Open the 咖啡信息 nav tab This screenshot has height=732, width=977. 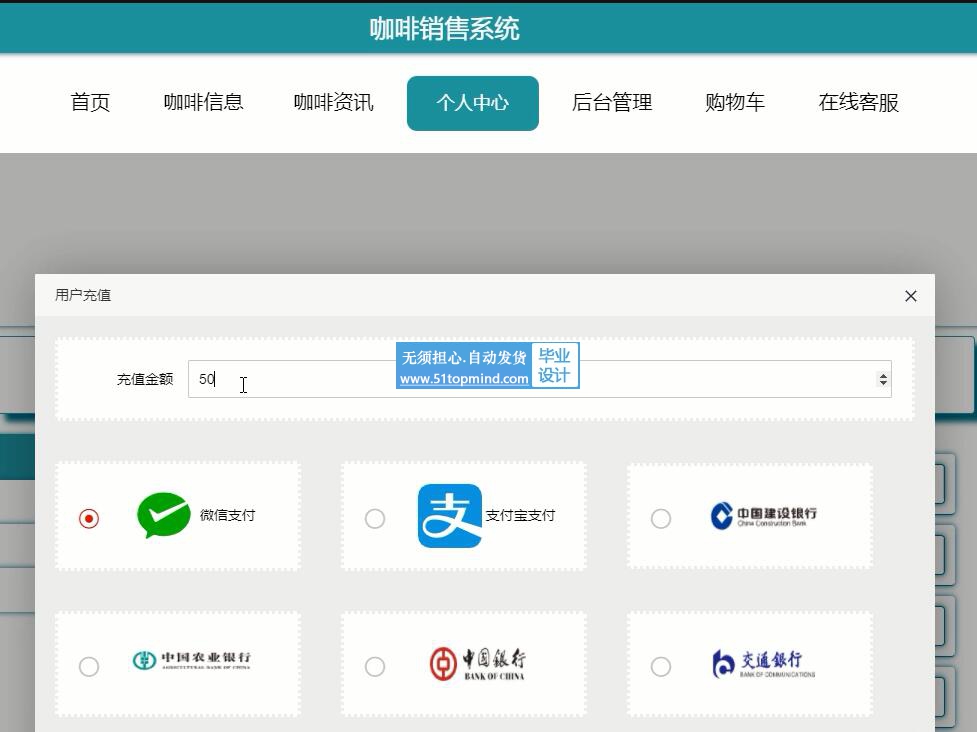[203, 103]
